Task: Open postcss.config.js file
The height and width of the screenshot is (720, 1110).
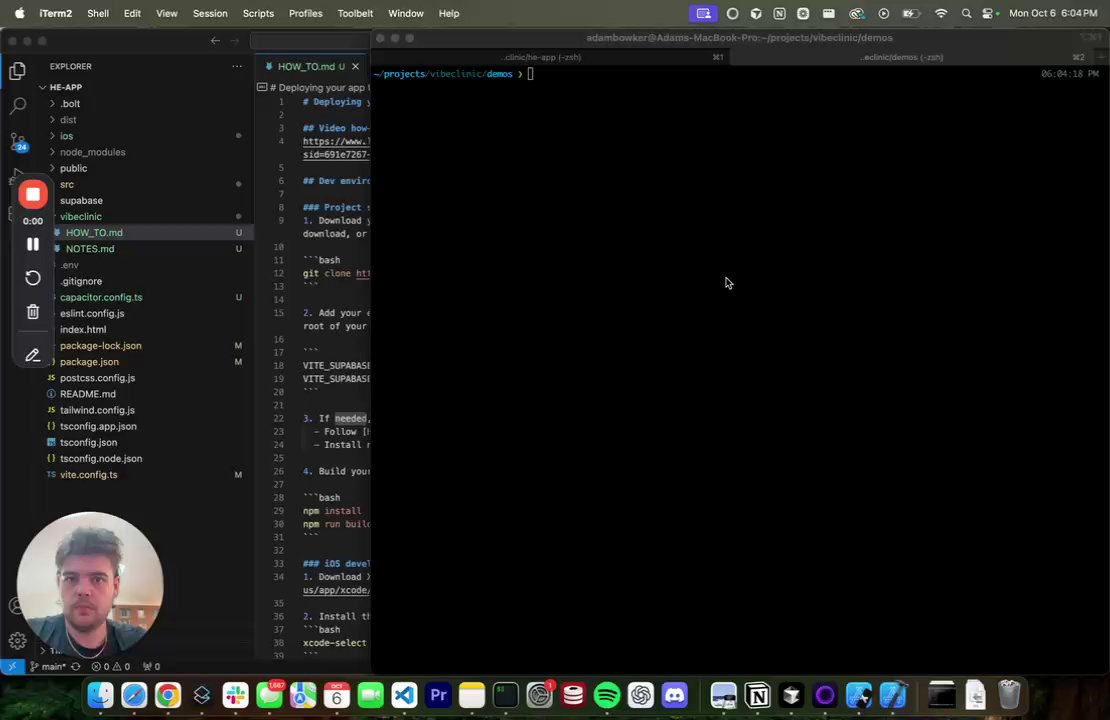Action: pyautogui.click(x=97, y=378)
